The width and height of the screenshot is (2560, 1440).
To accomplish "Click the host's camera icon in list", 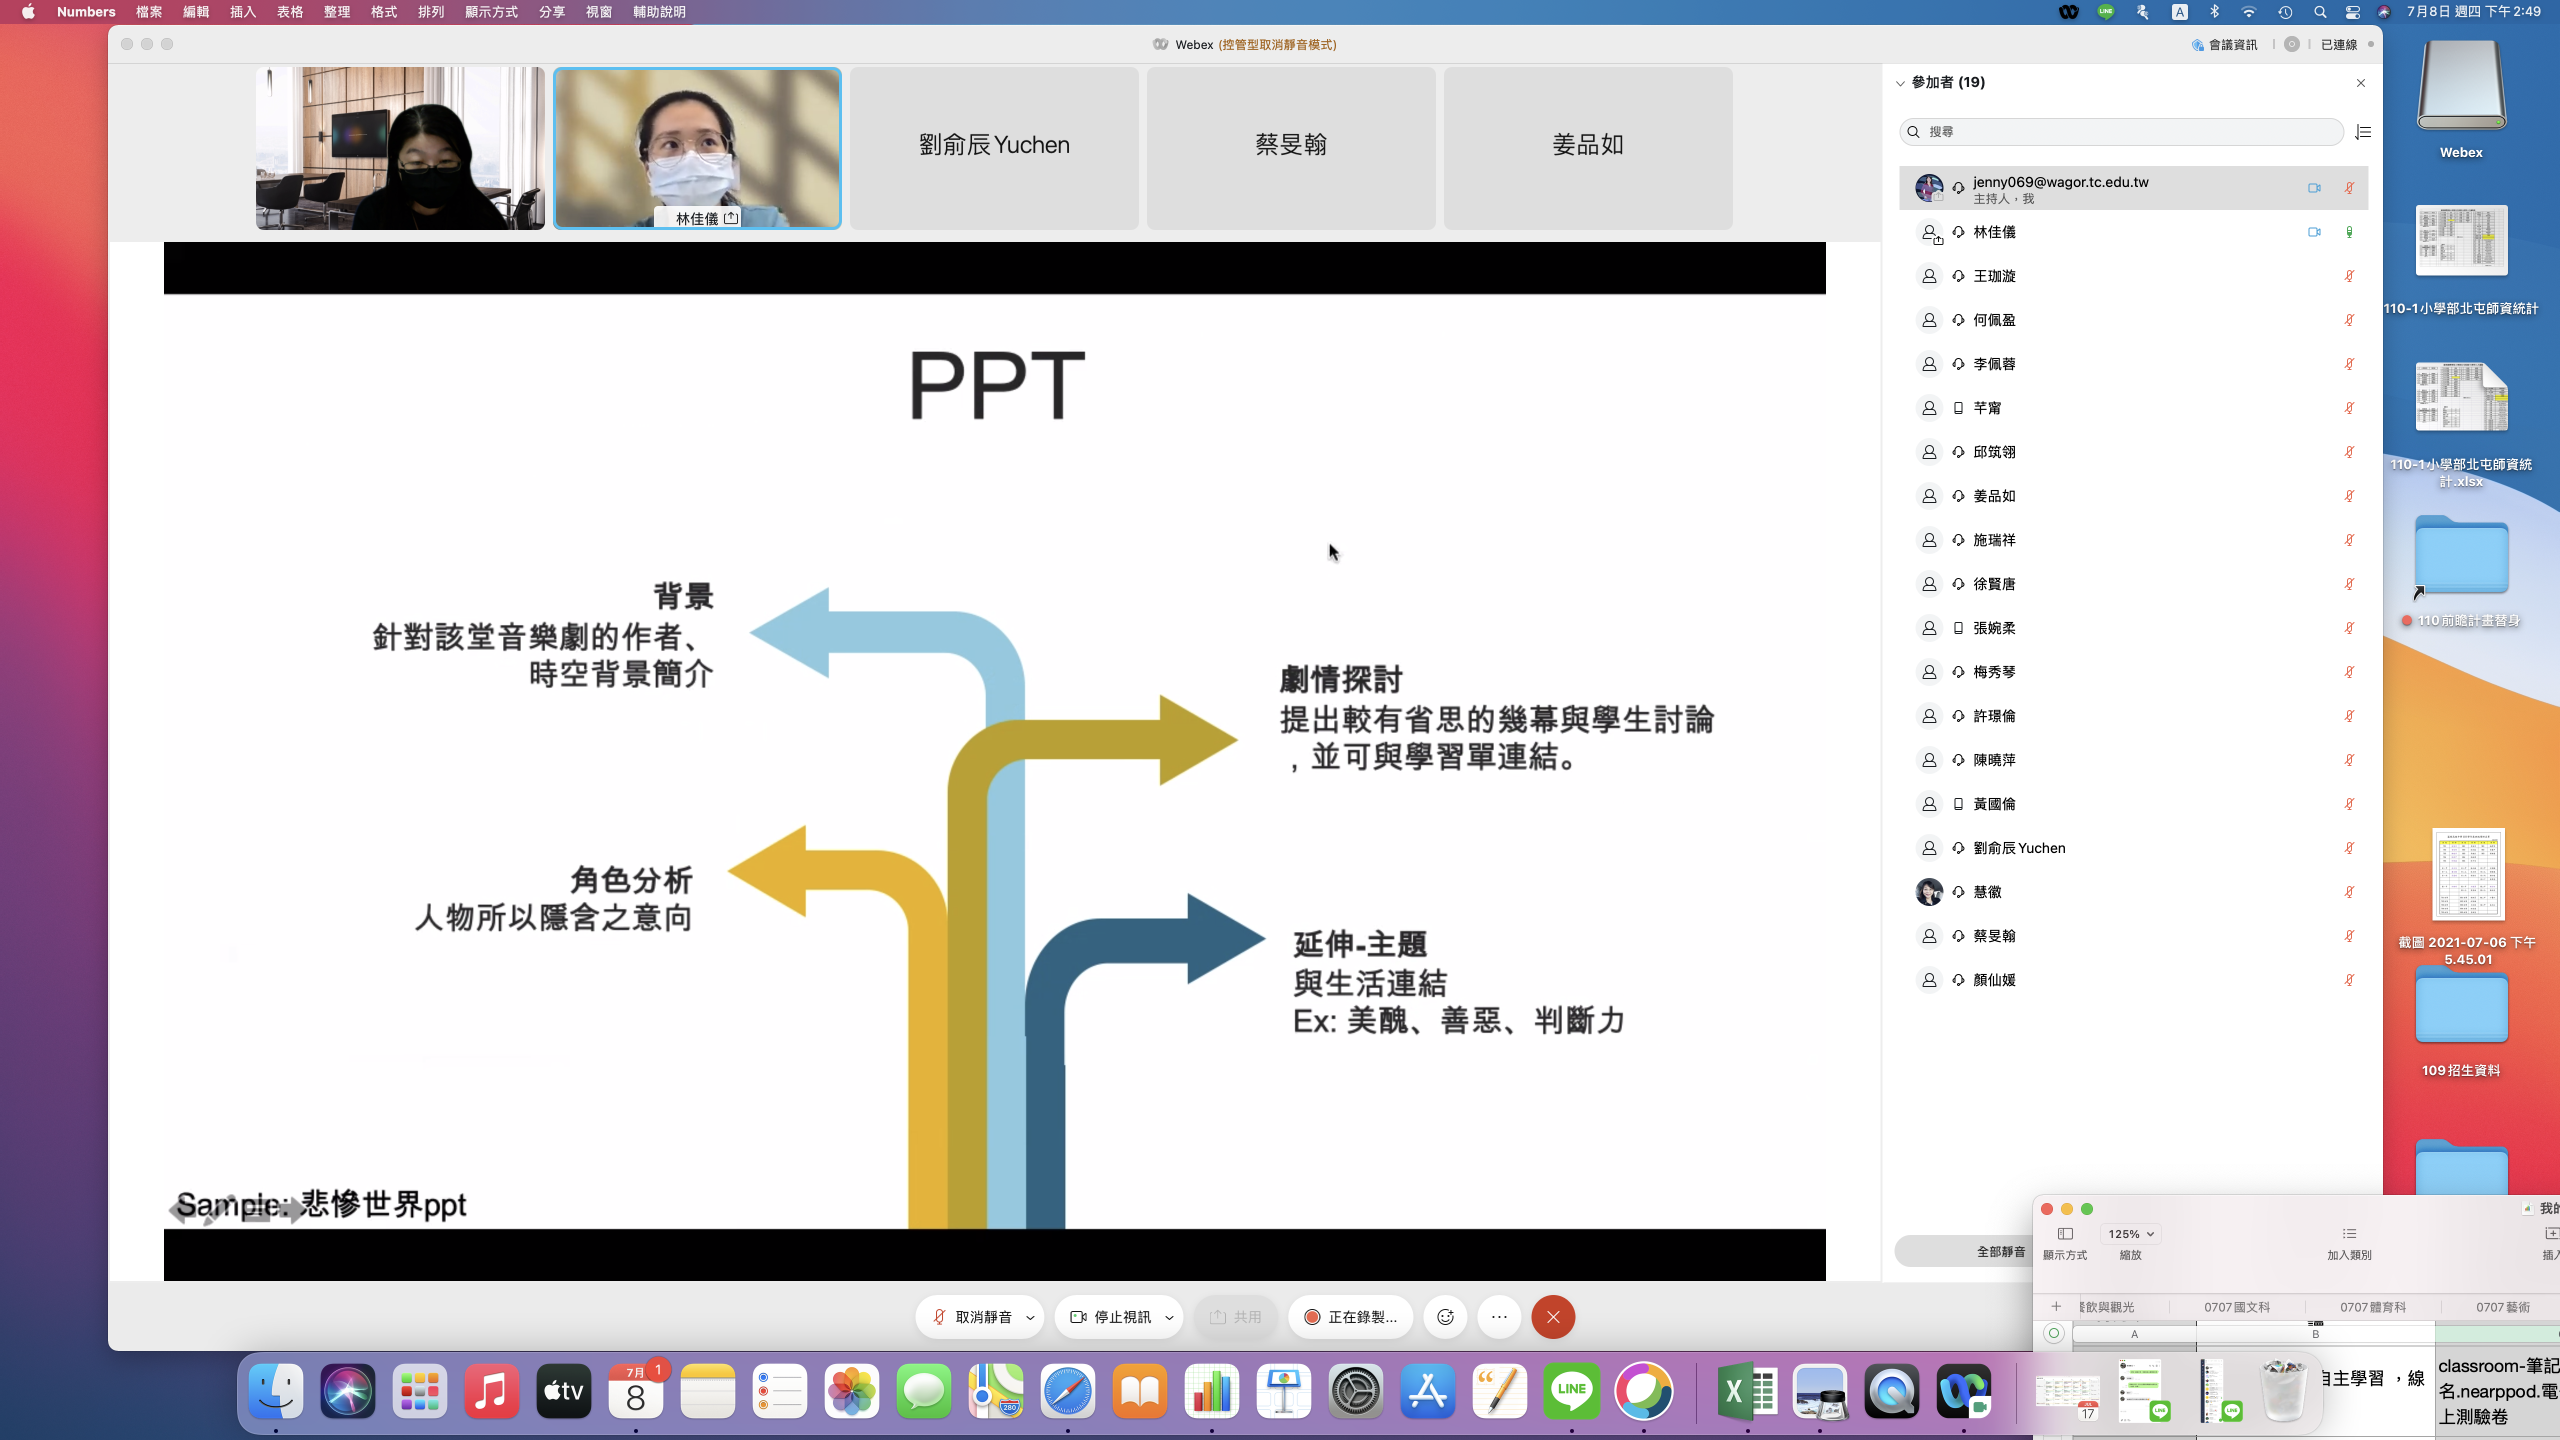I will click(x=2314, y=188).
